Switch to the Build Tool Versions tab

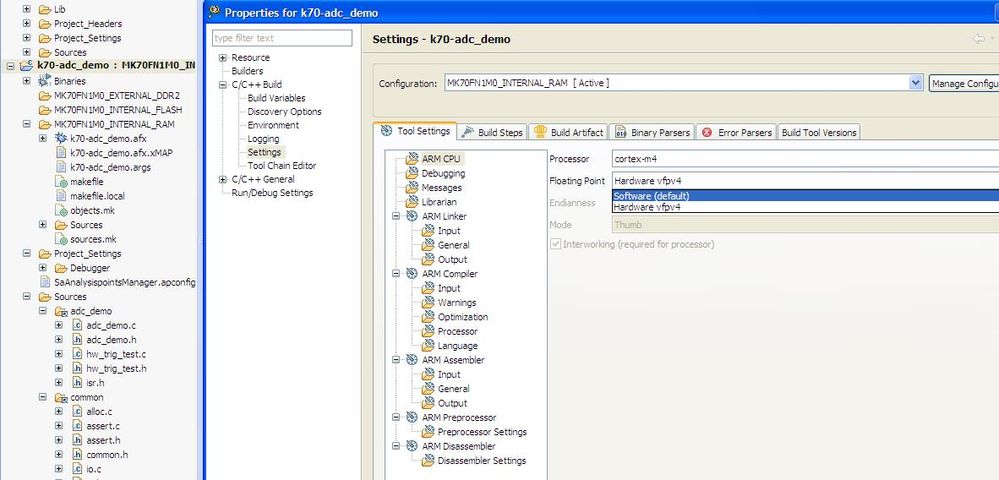tap(819, 132)
